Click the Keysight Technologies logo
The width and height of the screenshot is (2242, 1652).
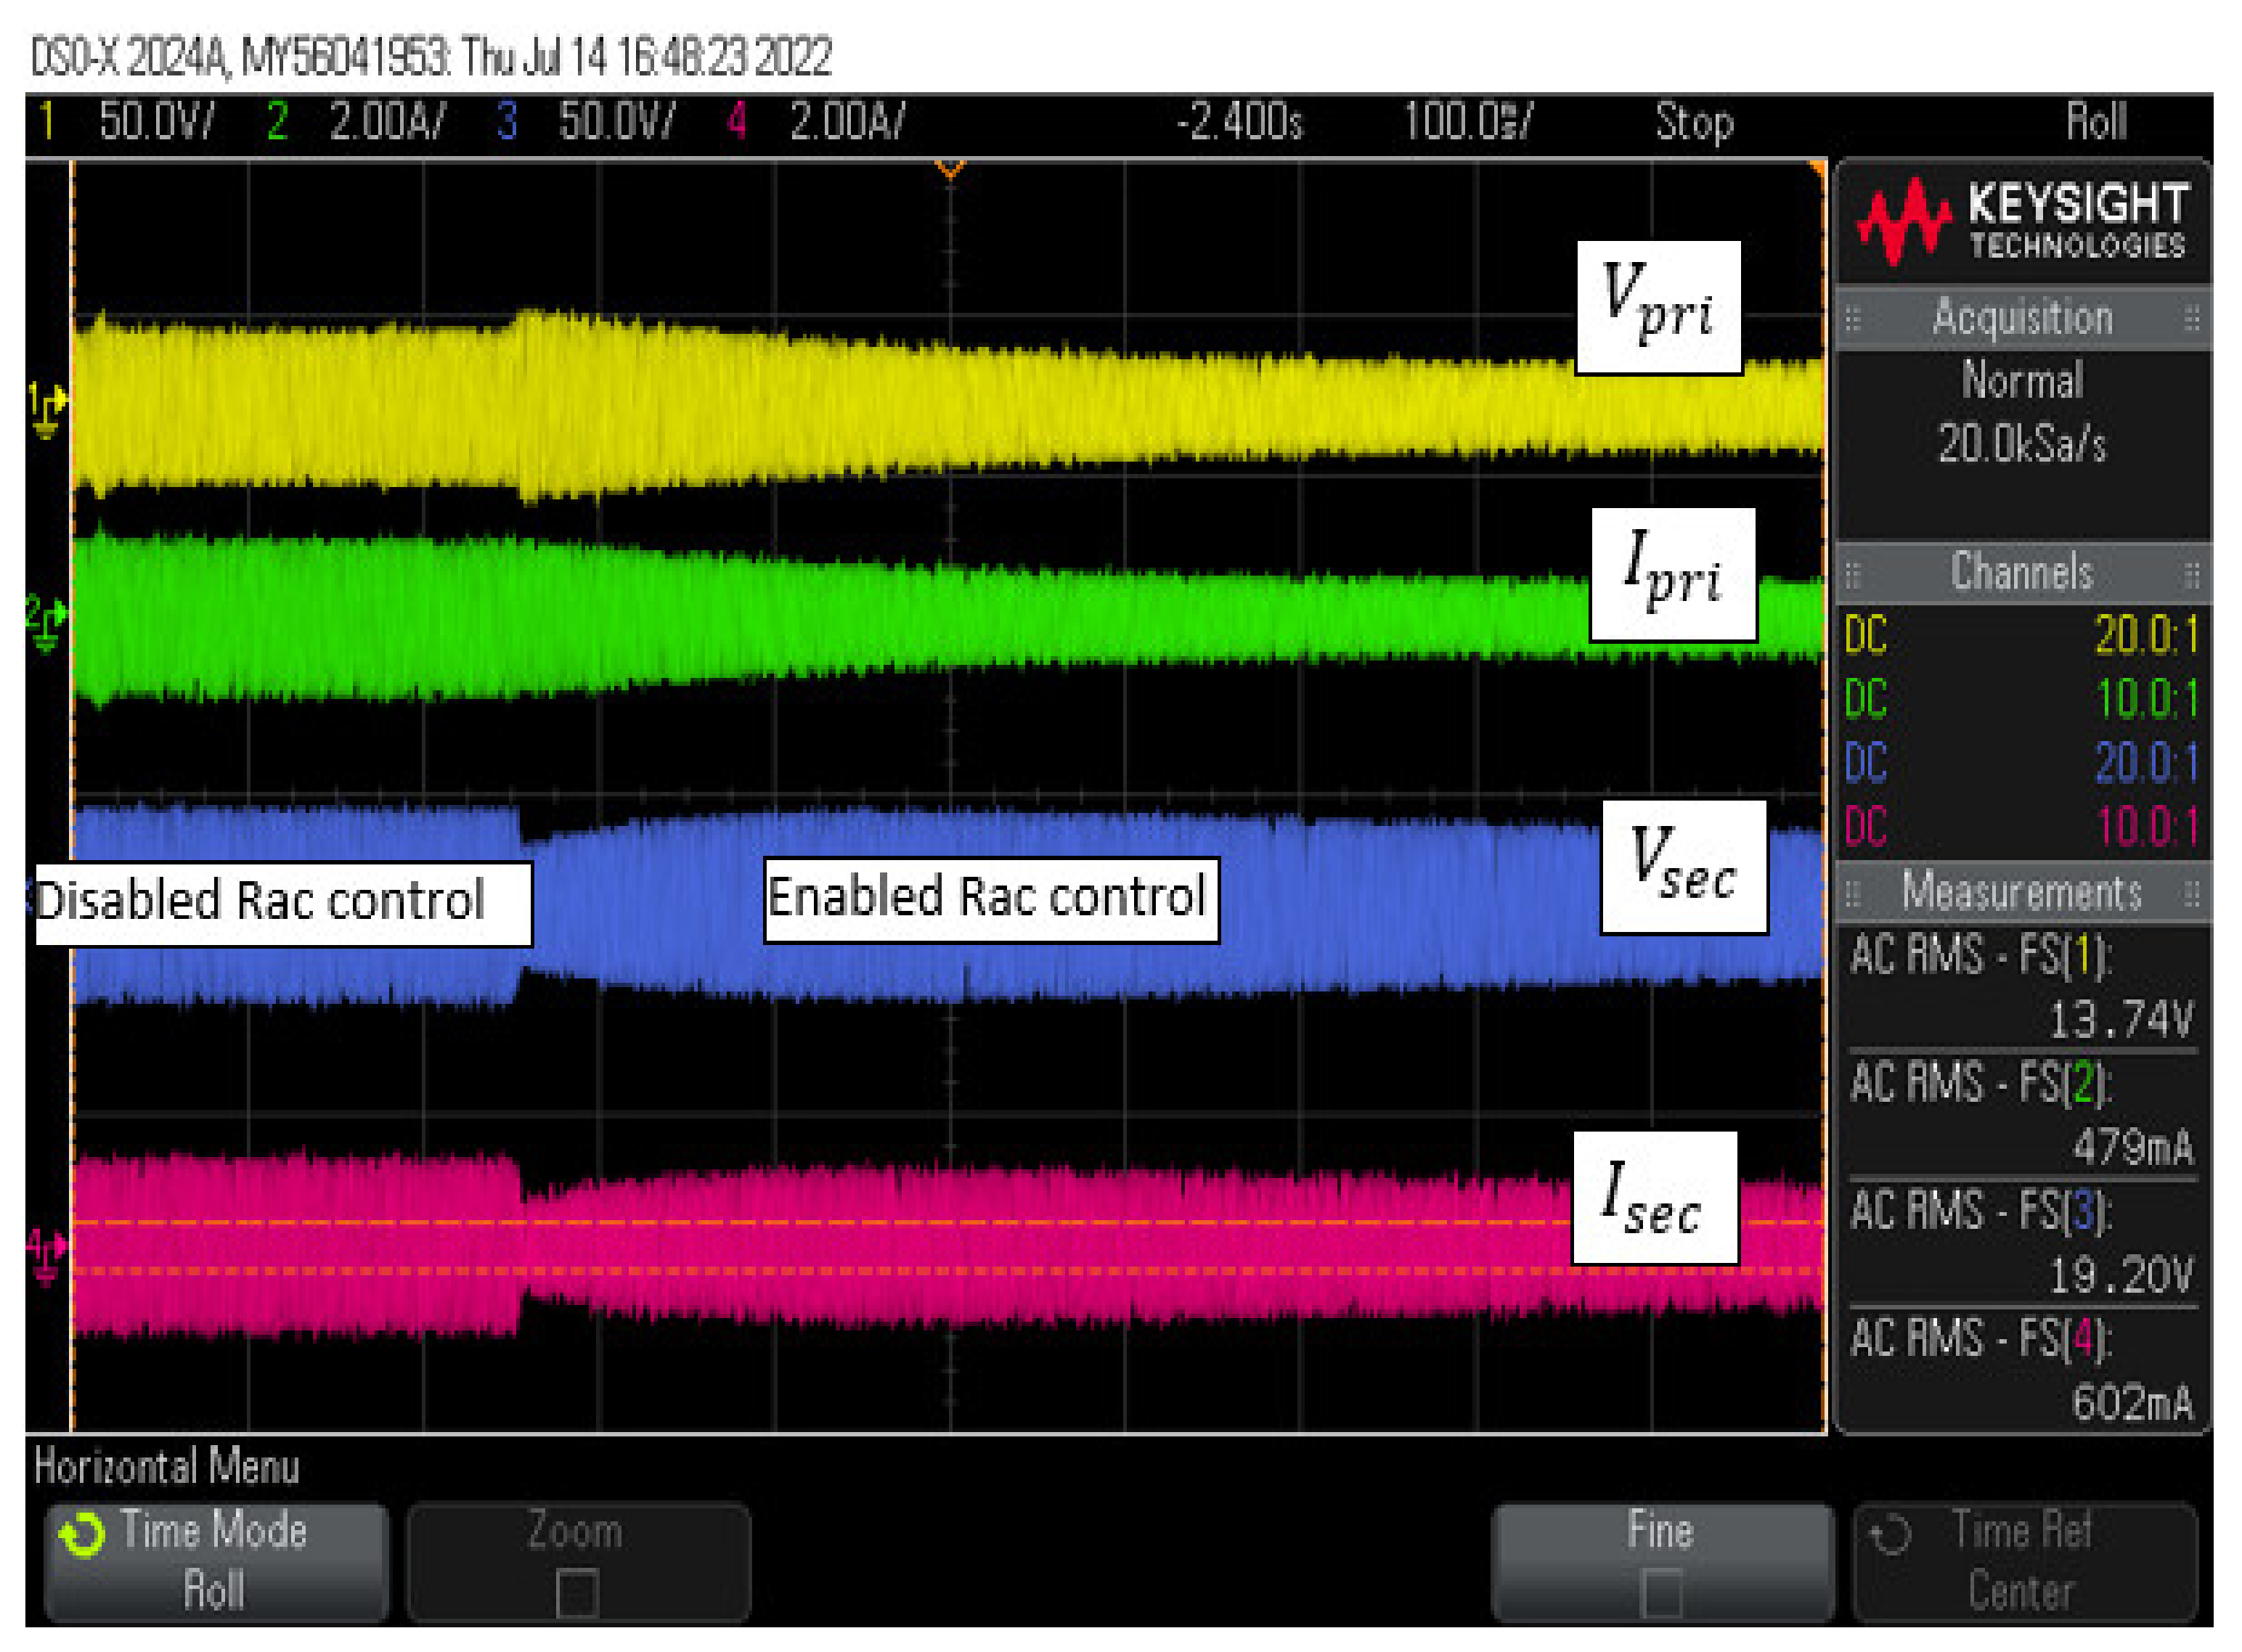2022,221
